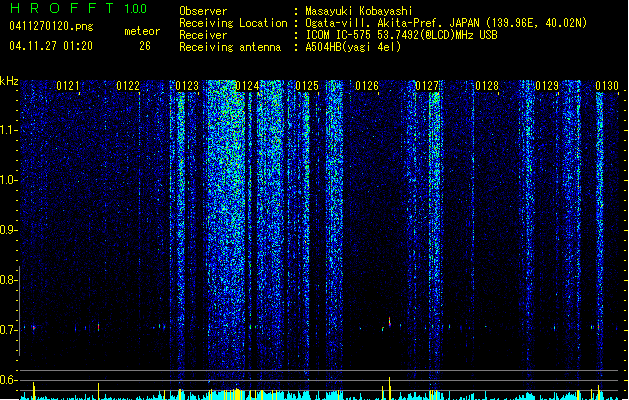Click the 0125 time marker
Image resolution: width=629 pixels, height=400 pixels.
(307, 86)
